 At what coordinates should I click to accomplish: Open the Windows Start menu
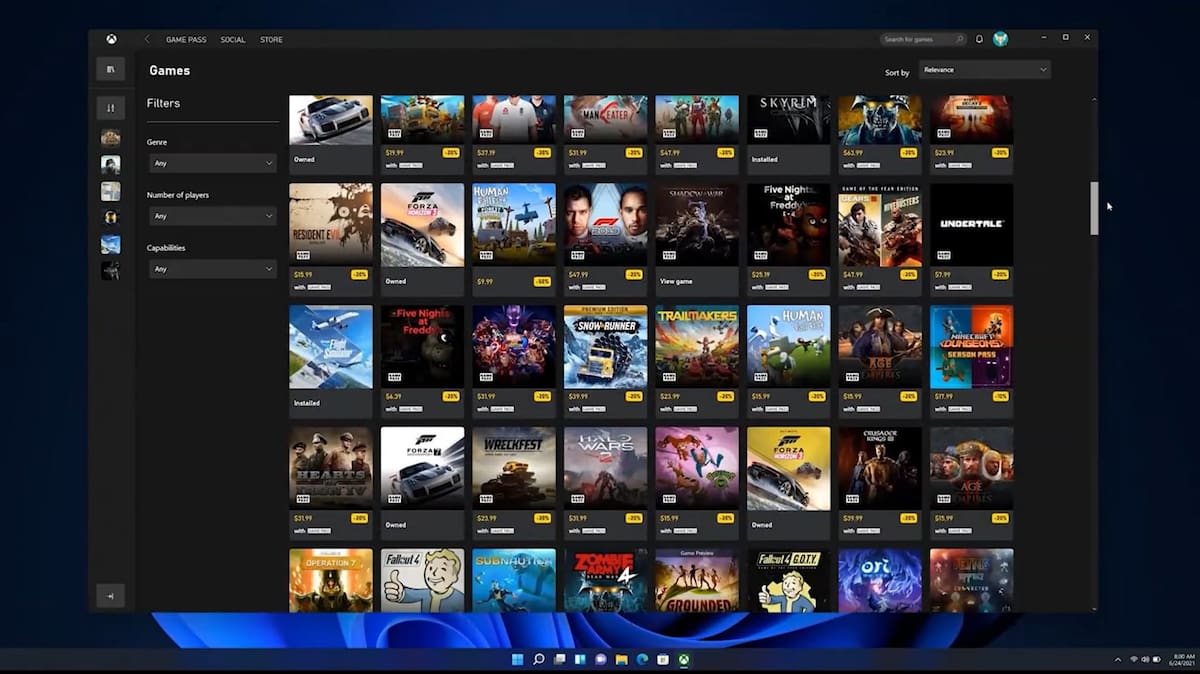click(x=517, y=660)
